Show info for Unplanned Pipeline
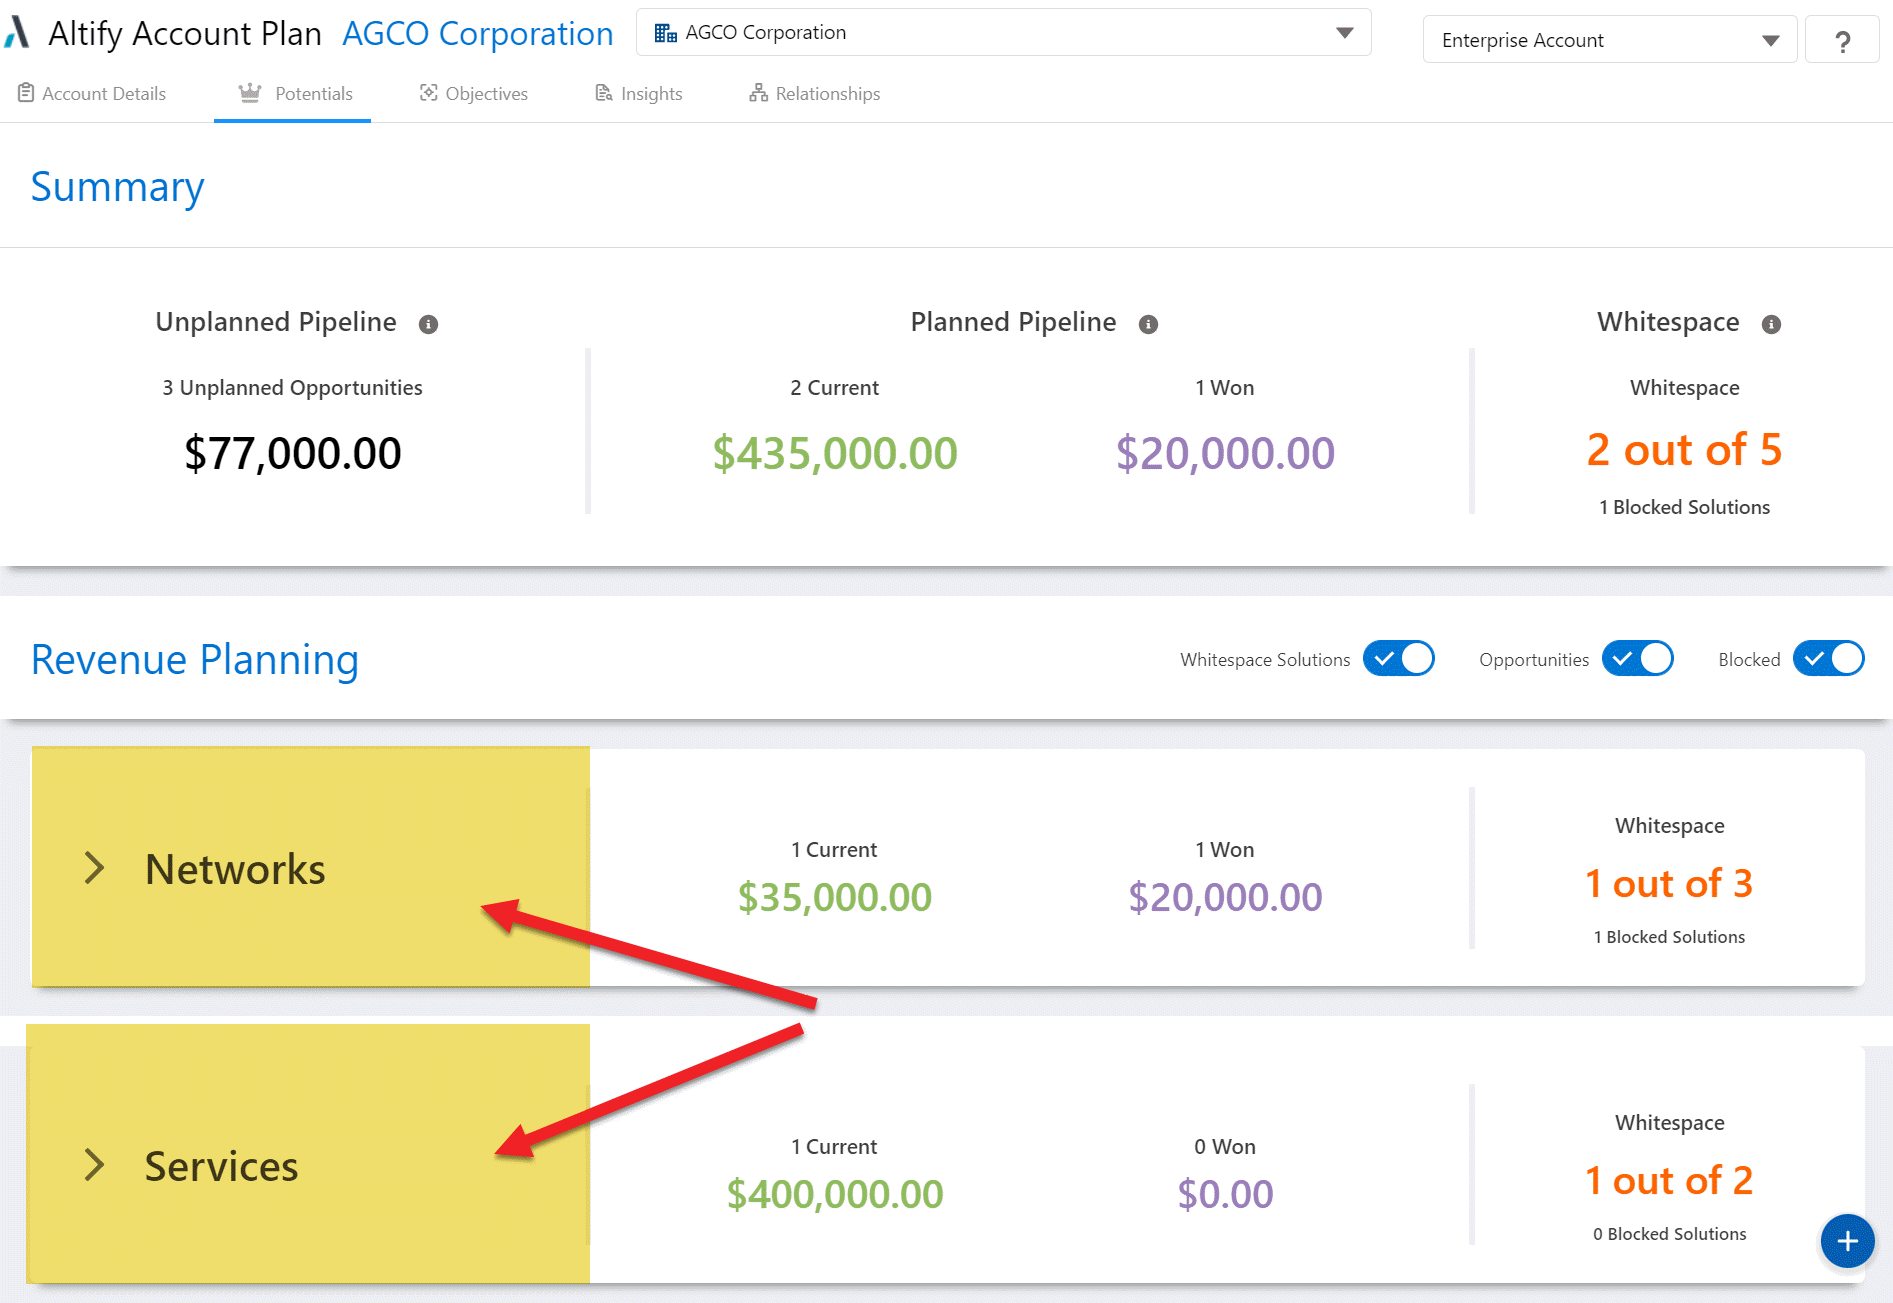1893x1303 pixels. [428, 324]
